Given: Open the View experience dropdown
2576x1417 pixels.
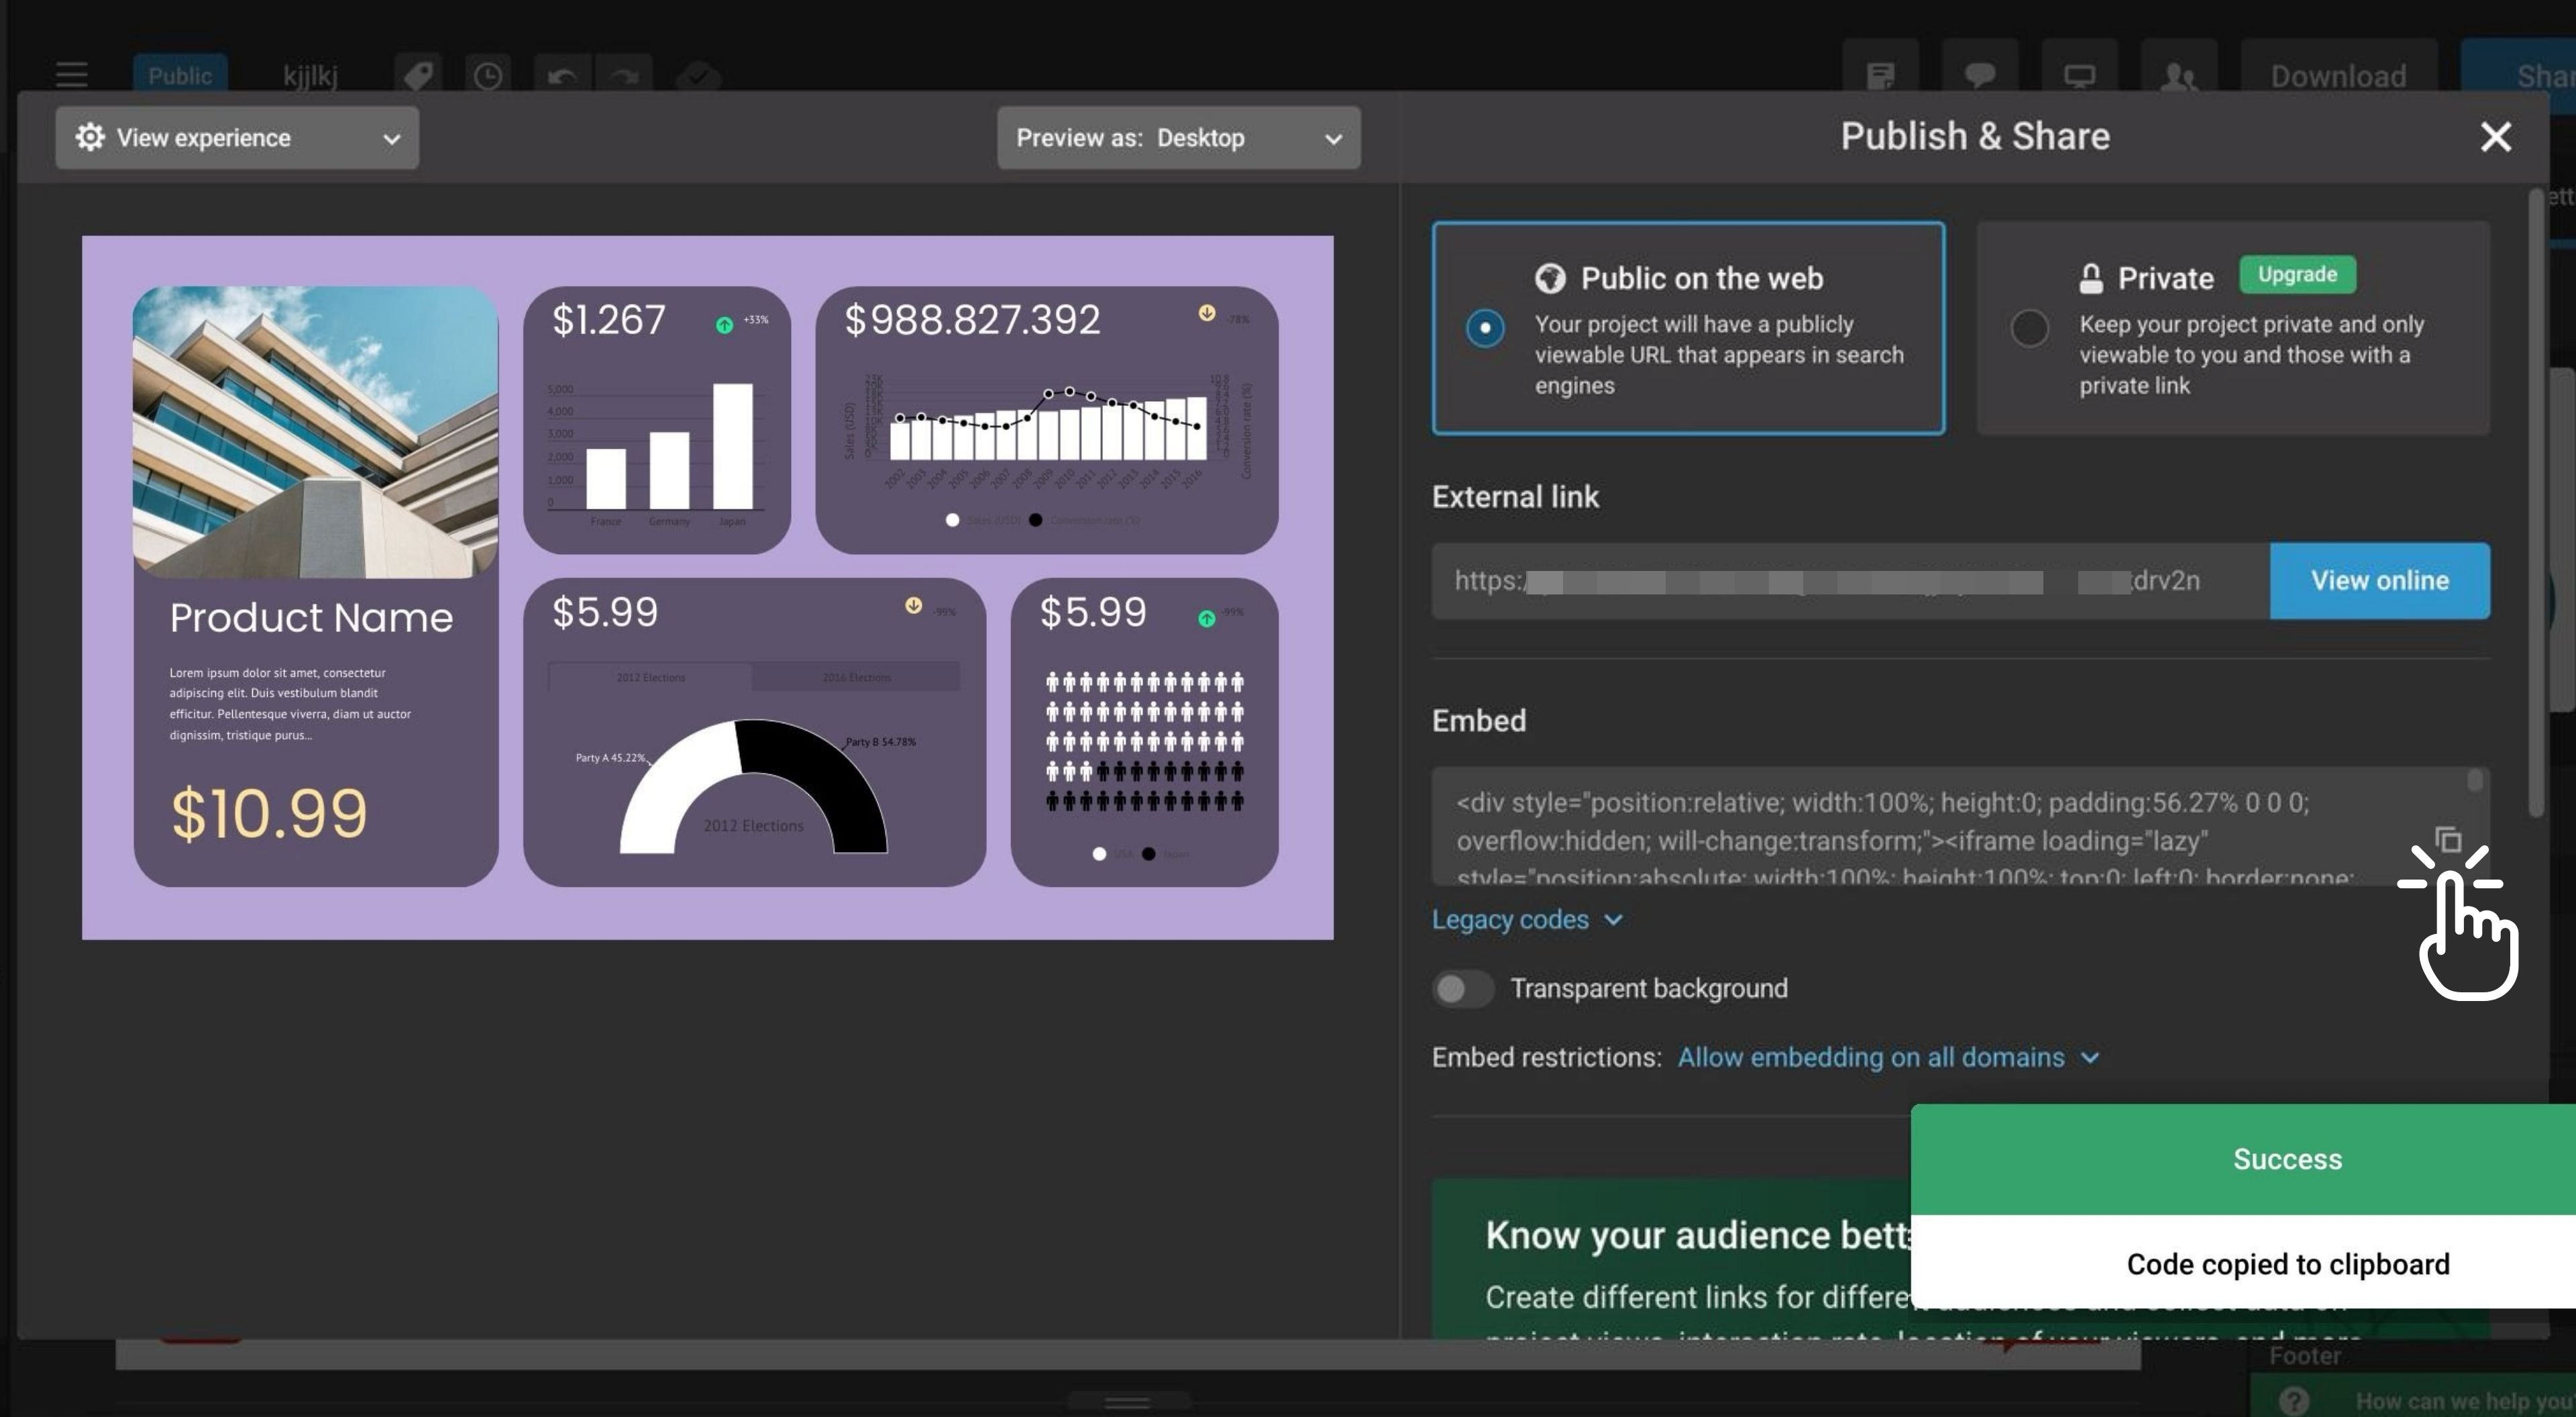Looking at the screenshot, I should (x=237, y=138).
